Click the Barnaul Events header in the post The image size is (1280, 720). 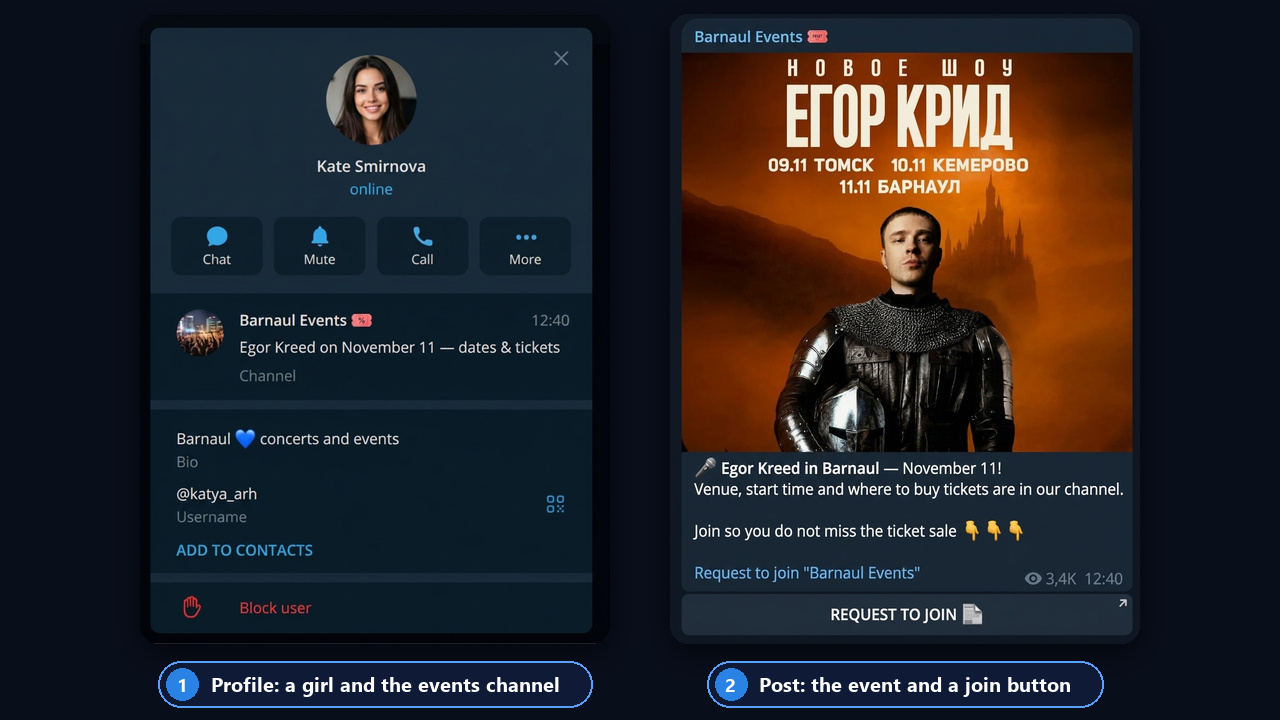coord(748,36)
